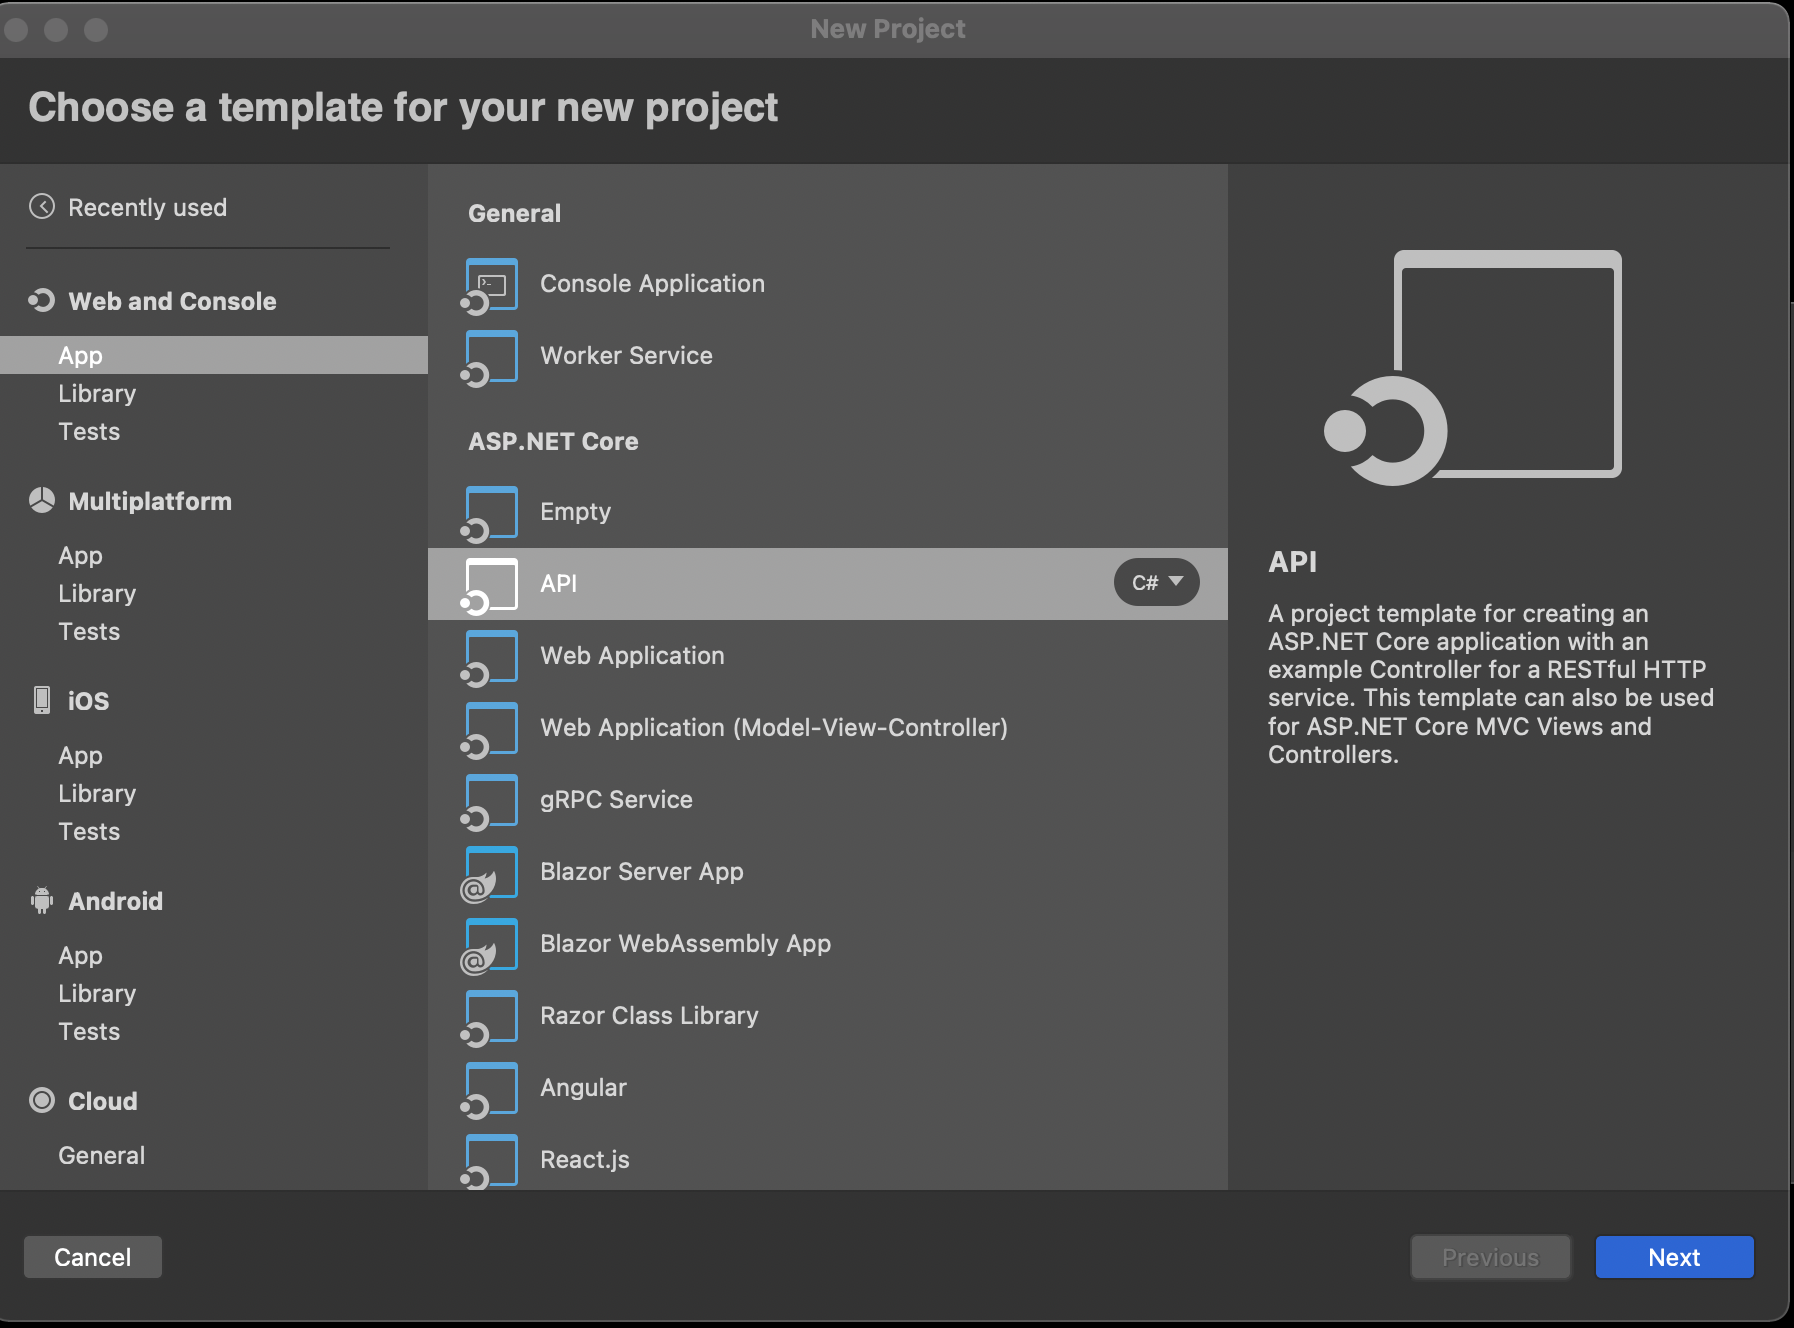This screenshot has height=1328, width=1794.
Task: Select Tests under Web and Console
Action: point(89,431)
